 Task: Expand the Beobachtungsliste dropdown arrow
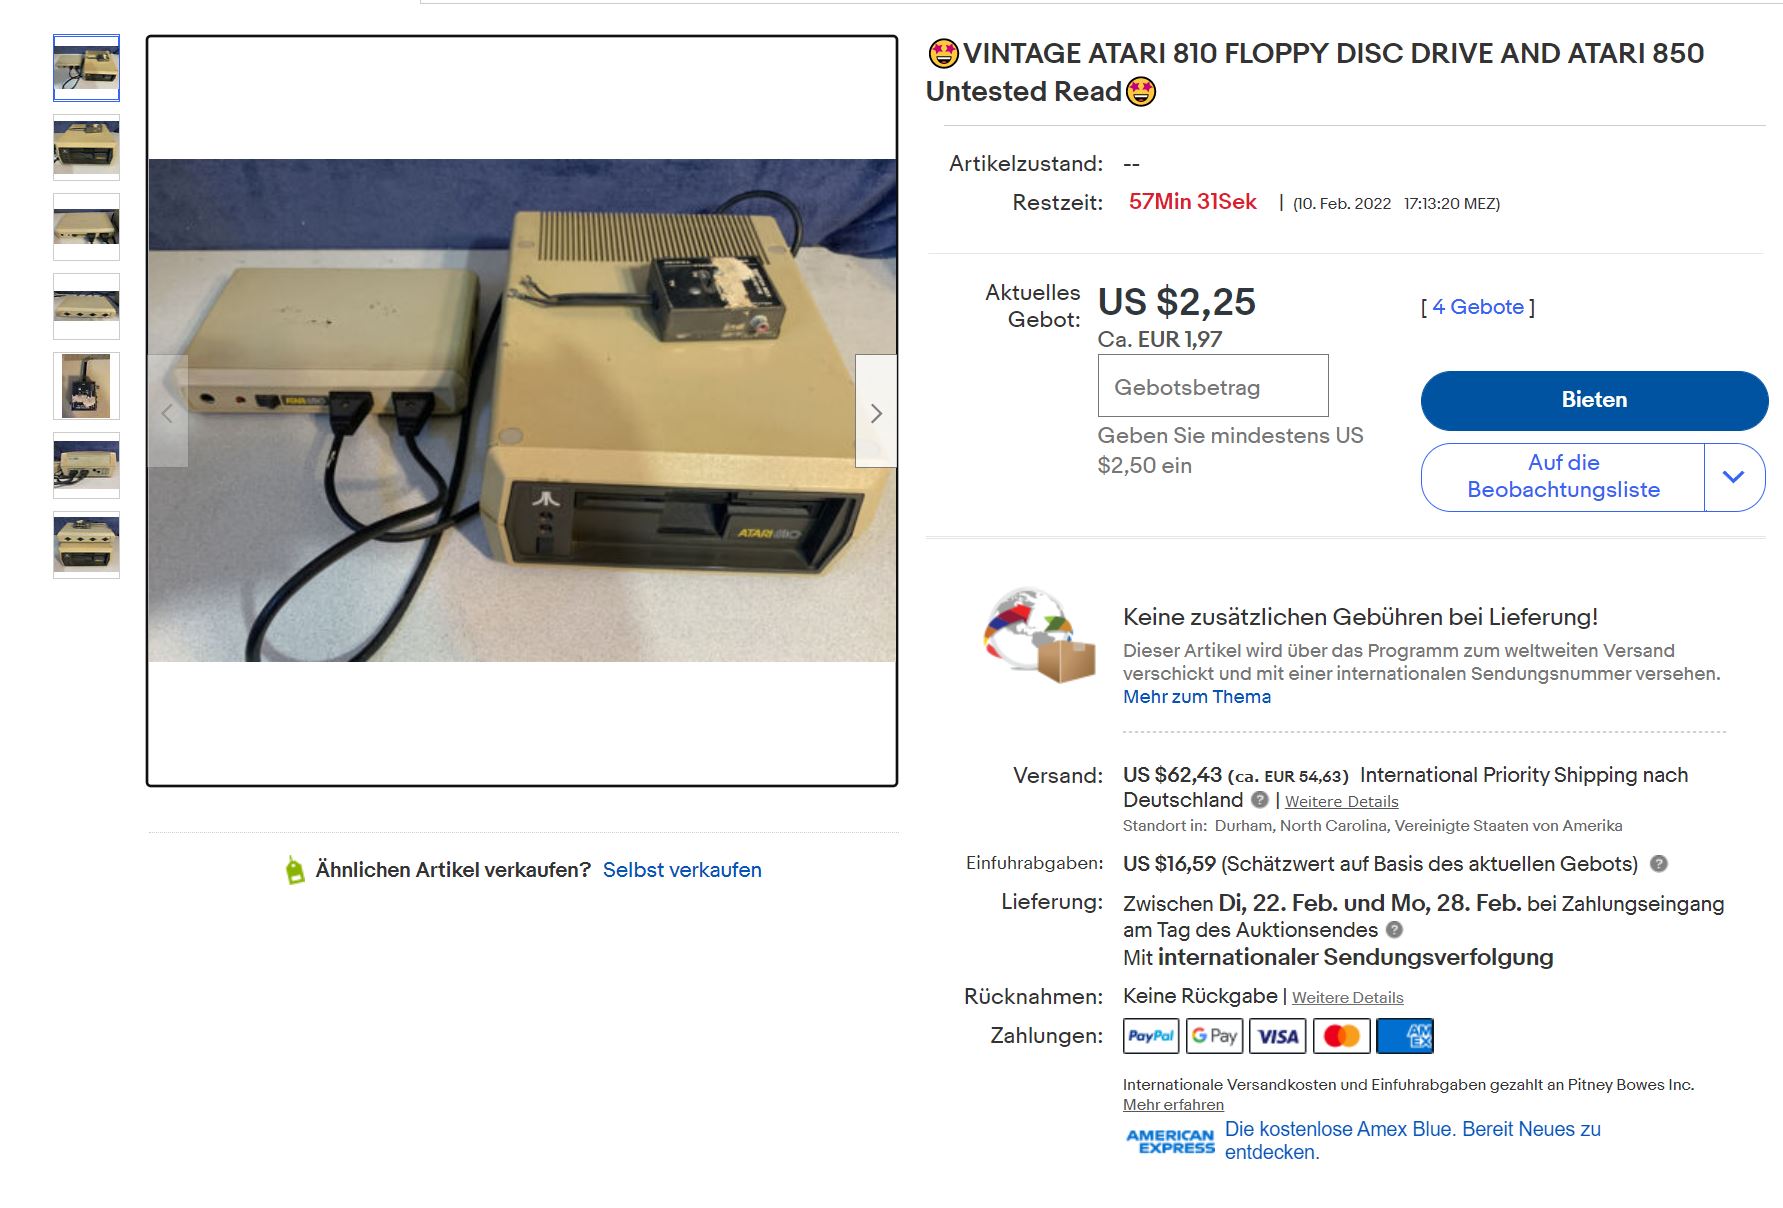tap(1735, 477)
